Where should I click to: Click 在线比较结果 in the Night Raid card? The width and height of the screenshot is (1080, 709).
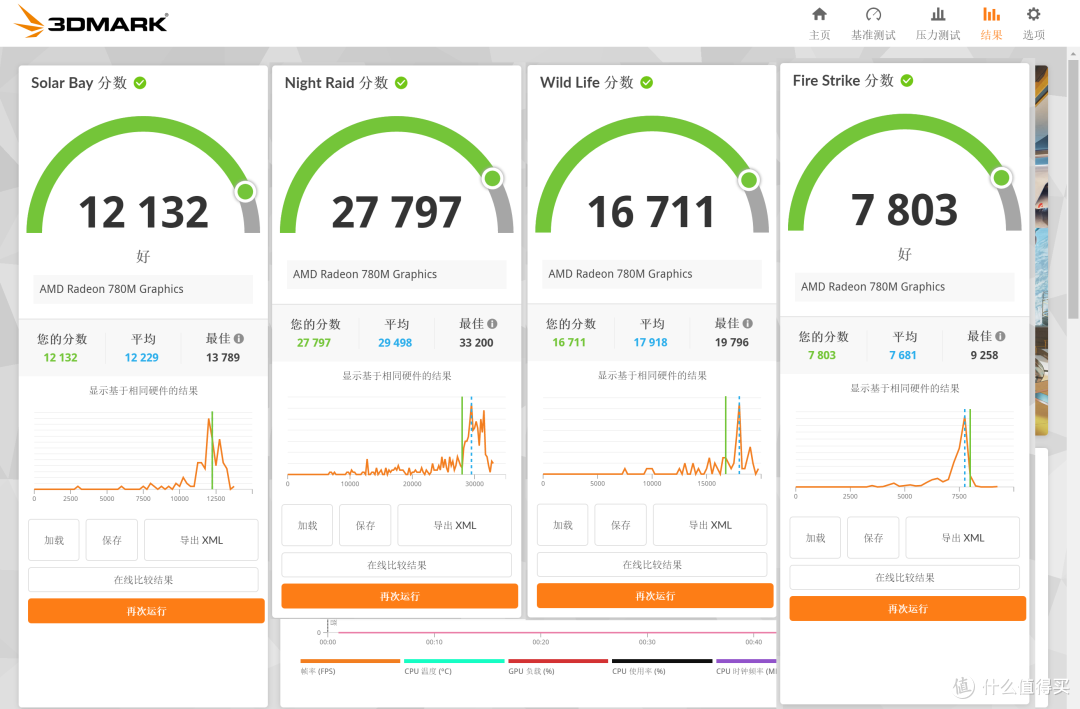pos(397,565)
